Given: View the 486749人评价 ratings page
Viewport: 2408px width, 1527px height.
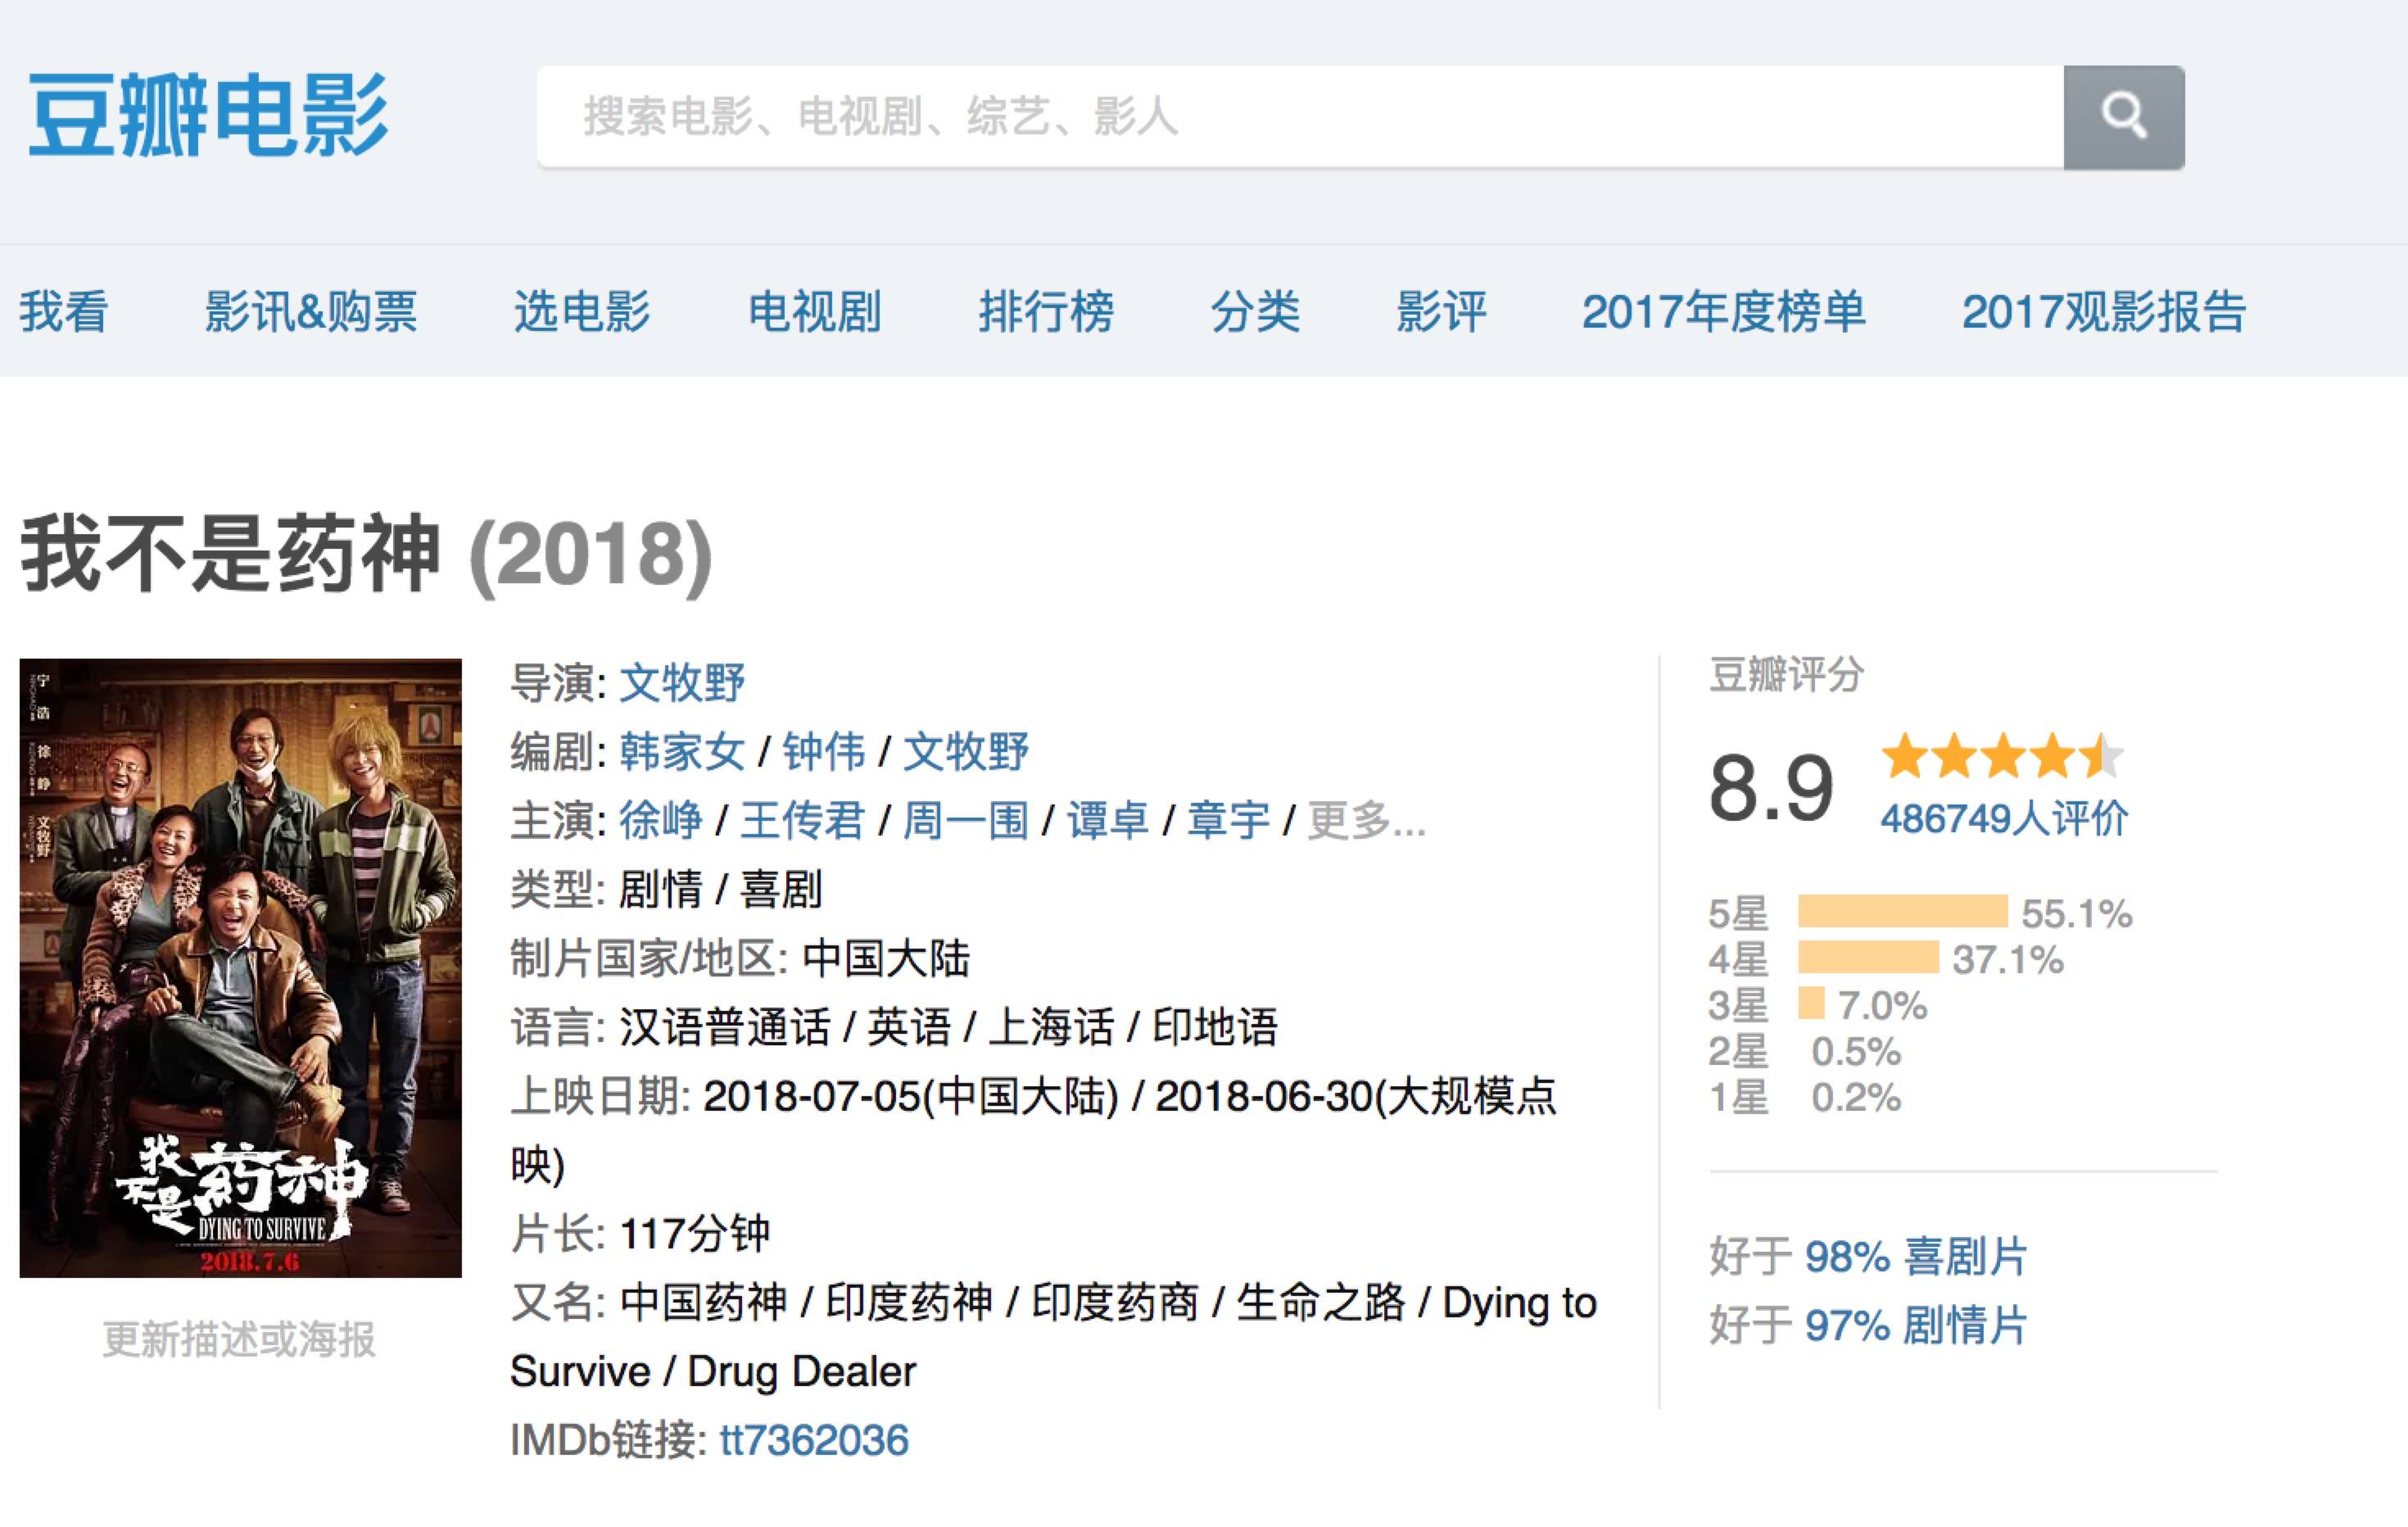Looking at the screenshot, I should click(2003, 819).
